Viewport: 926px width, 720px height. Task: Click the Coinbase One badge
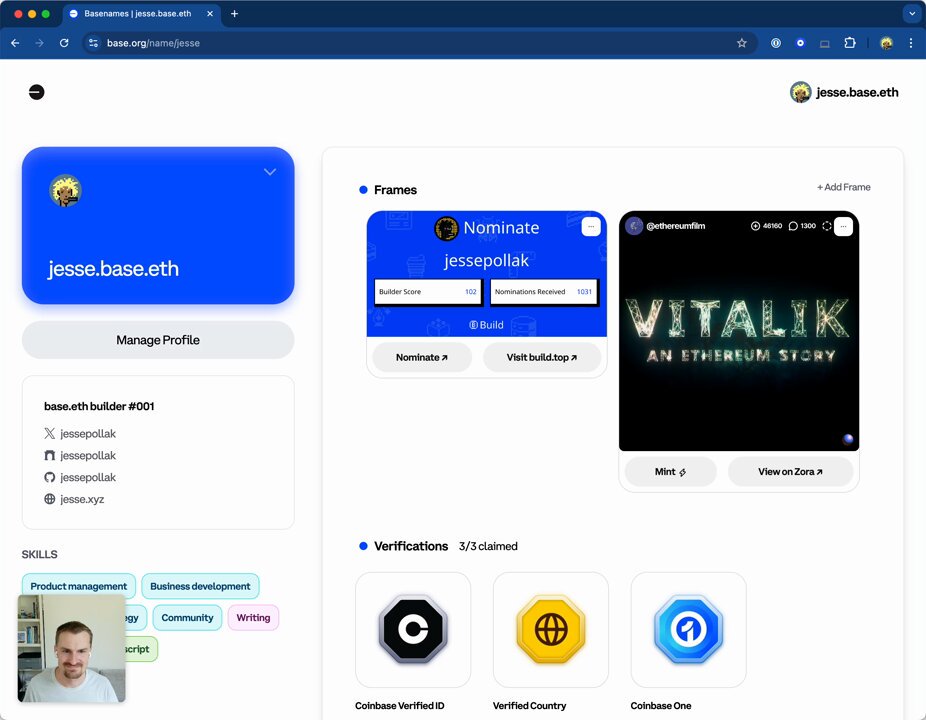pos(688,629)
